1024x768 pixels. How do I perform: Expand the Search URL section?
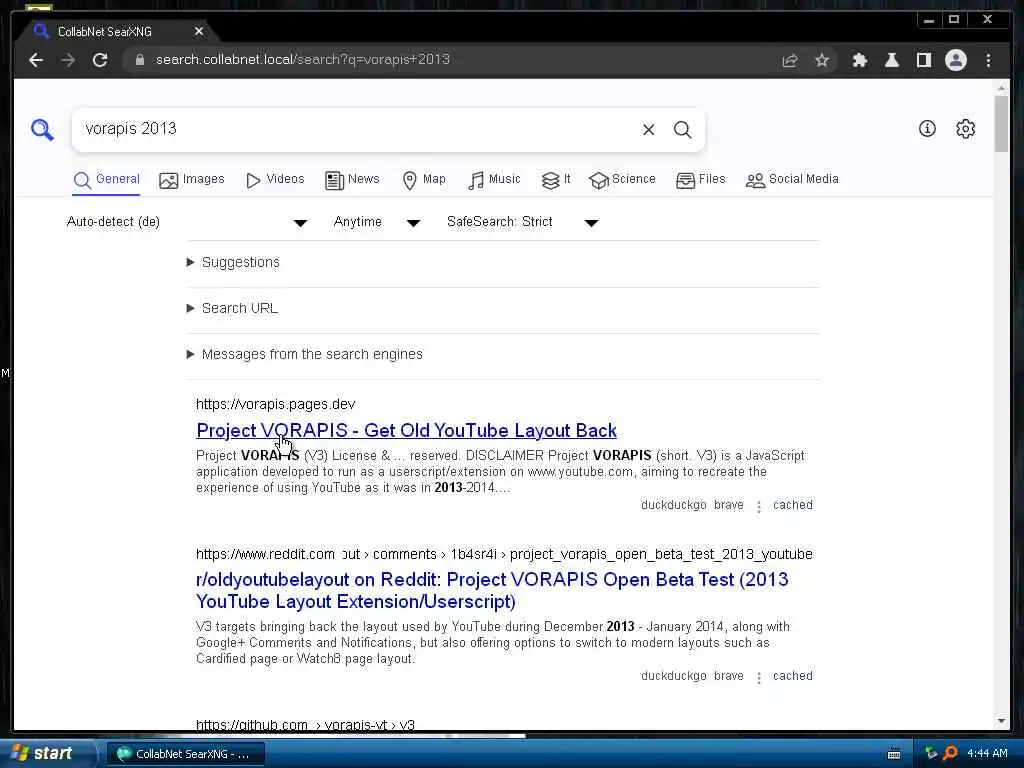(x=232, y=308)
